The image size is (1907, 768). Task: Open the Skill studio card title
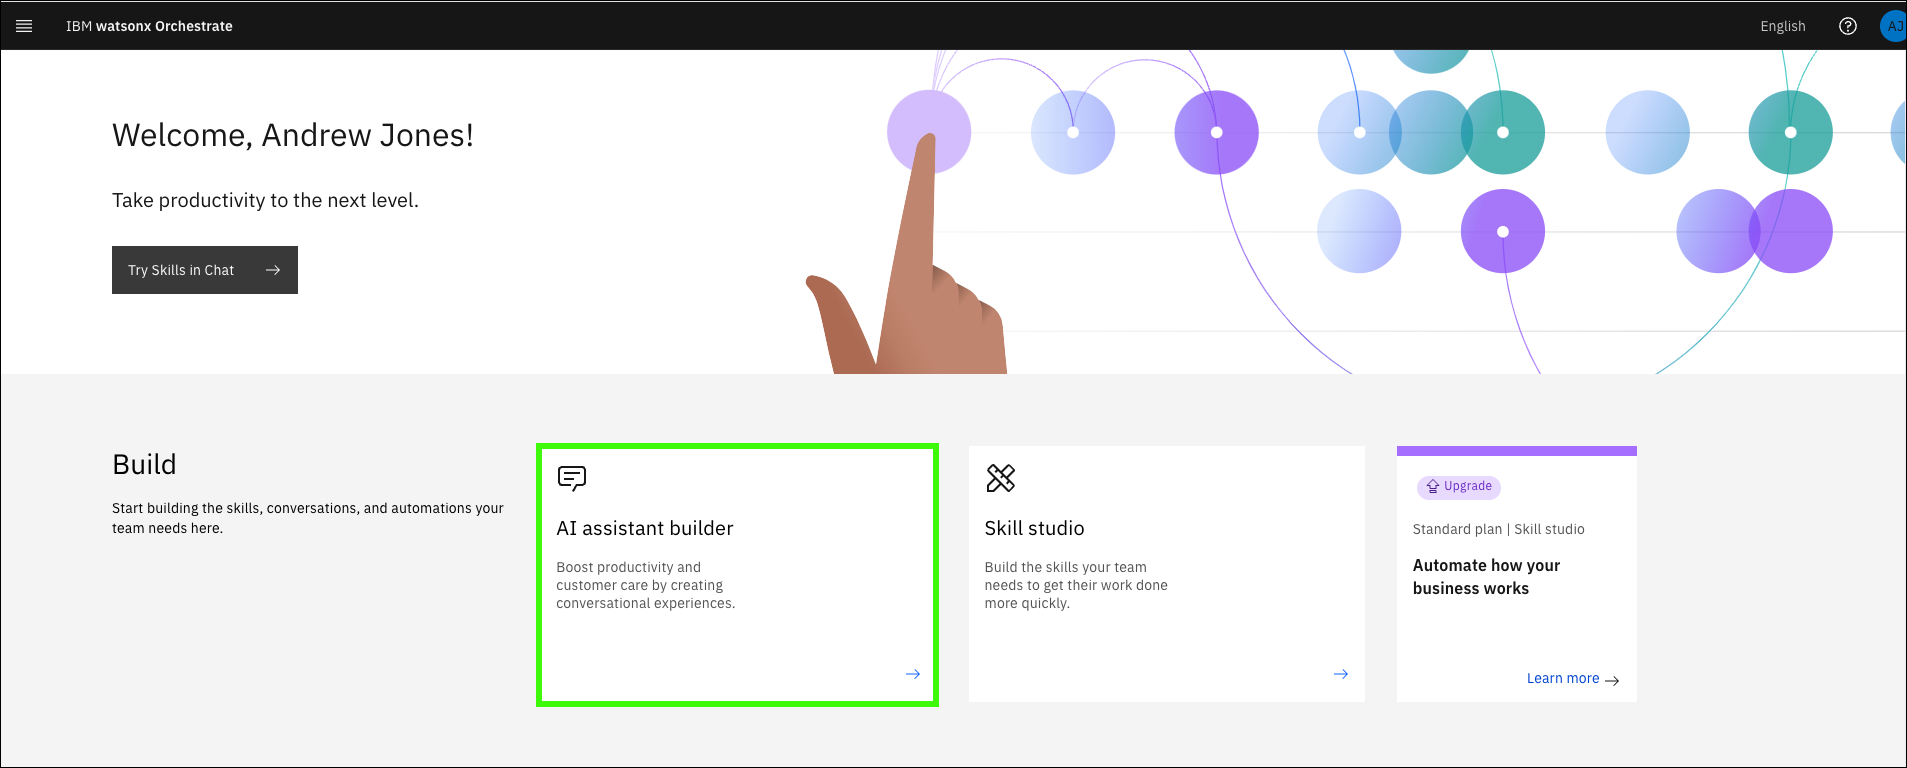point(1034,528)
